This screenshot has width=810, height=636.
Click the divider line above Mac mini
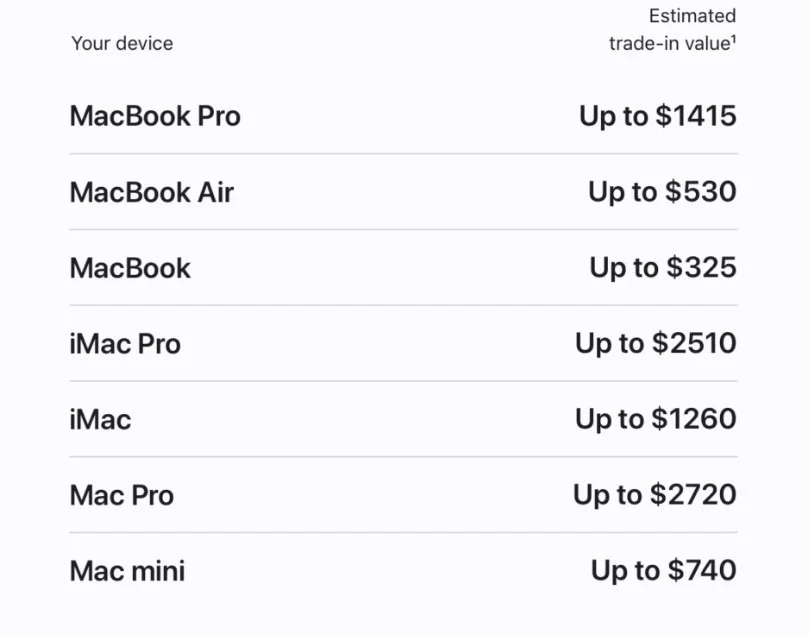[x=403, y=532]
